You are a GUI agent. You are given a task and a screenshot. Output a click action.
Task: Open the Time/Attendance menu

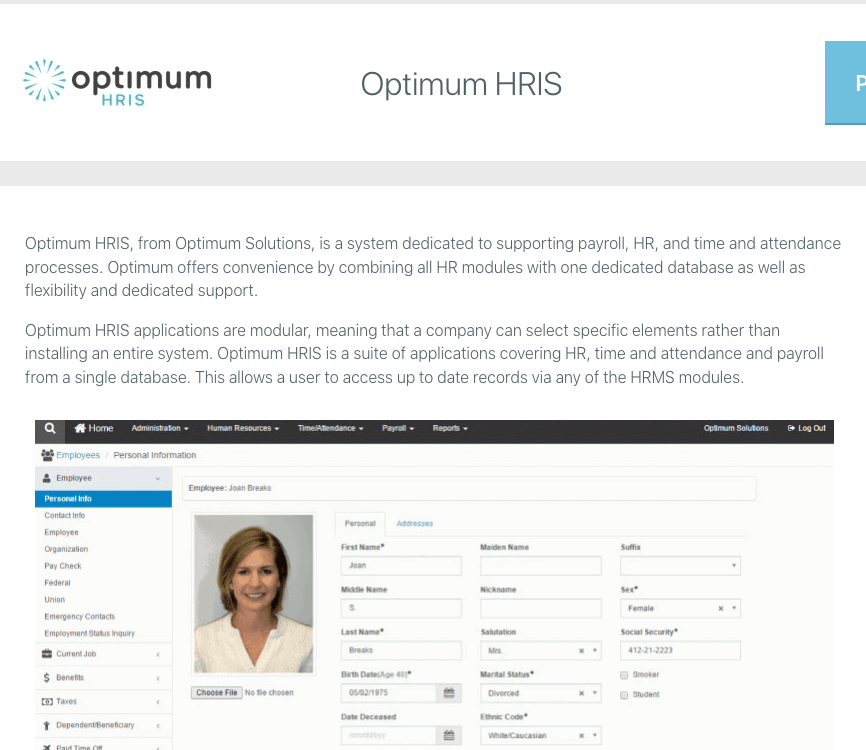coord(330,428)
